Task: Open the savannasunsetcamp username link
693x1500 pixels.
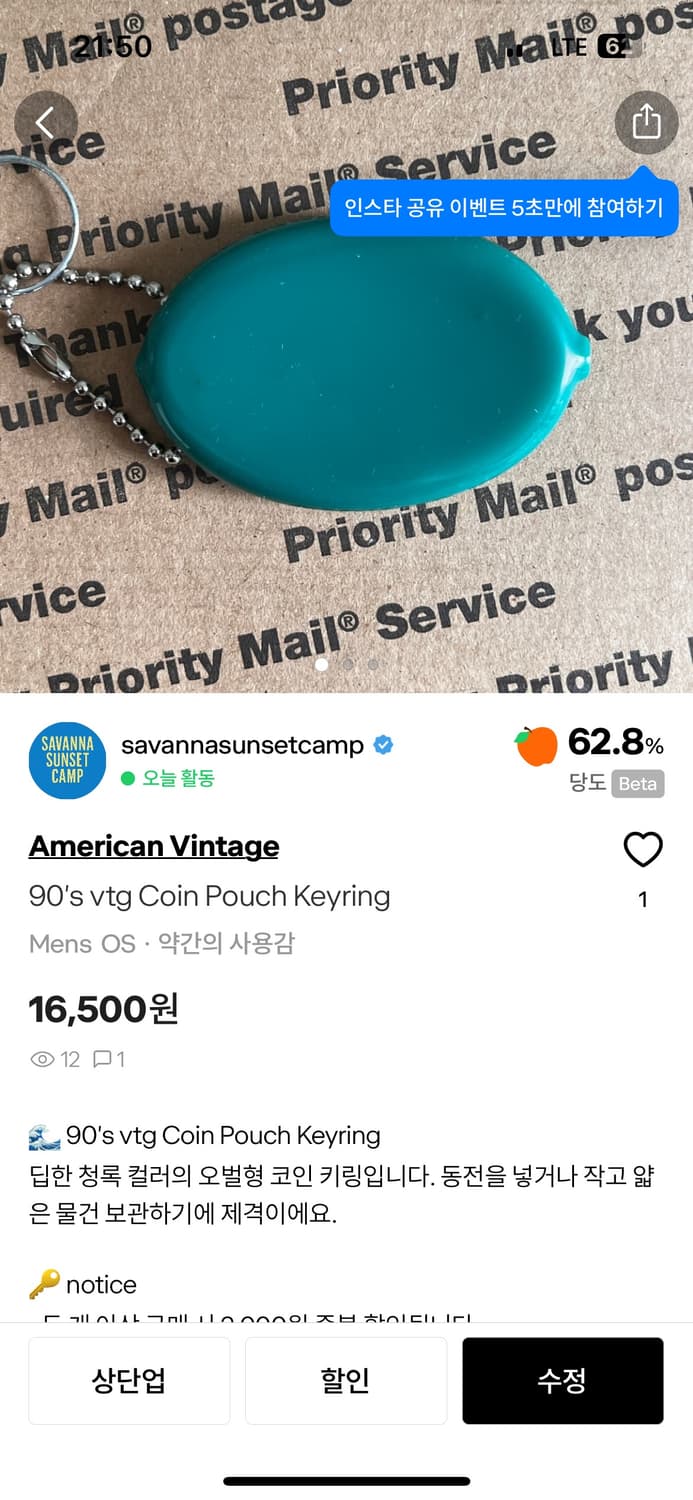Action: [242, 745]
